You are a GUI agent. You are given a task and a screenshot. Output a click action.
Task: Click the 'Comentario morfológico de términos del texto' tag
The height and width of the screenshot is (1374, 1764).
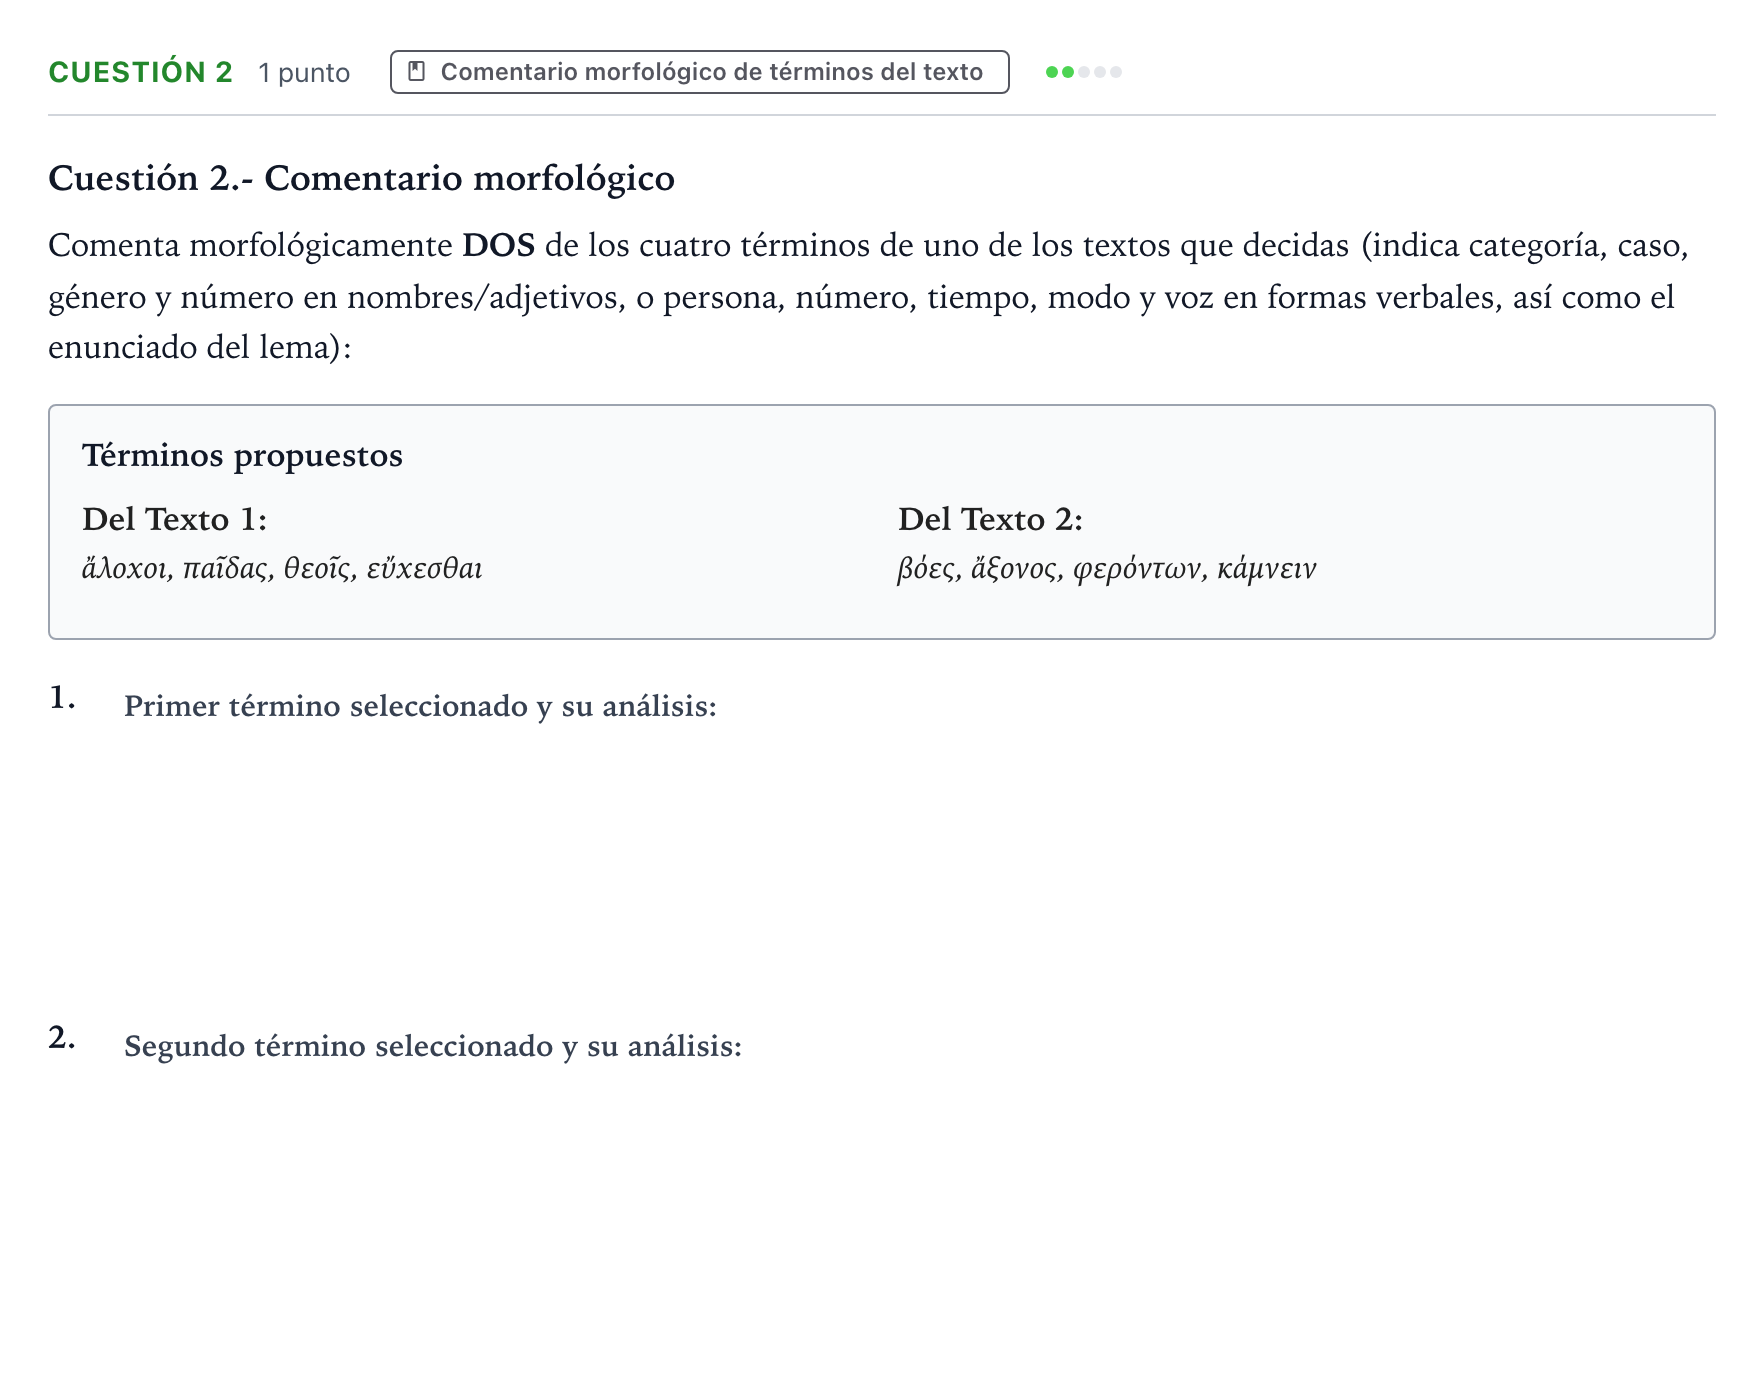(x=700, y=72)
